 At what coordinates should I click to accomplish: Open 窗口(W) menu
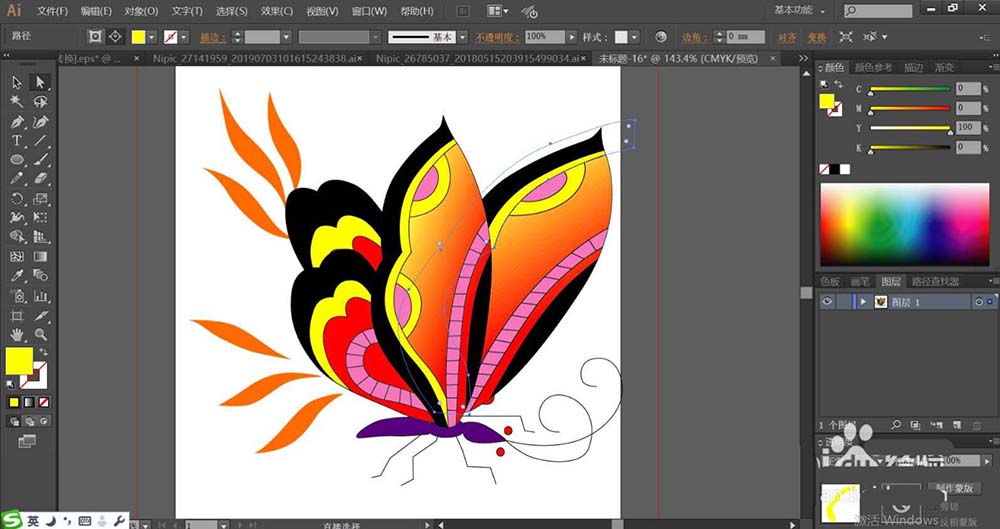tap(369, 11)
